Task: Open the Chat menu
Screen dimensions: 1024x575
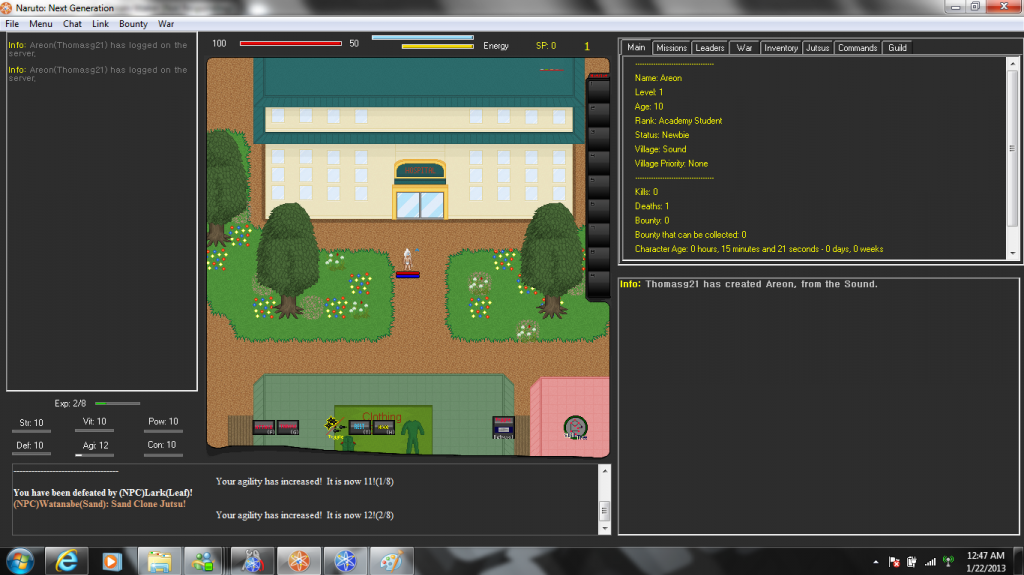Action: pyautogui.click(x=72, y=24)
